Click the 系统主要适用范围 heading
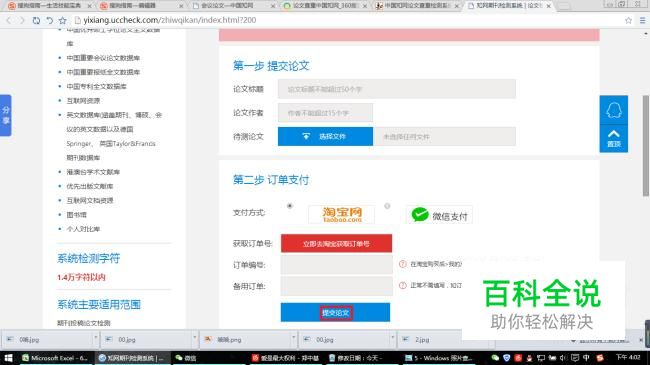The image size is (650, 365). pyautogui.click(x=99, y=304)
